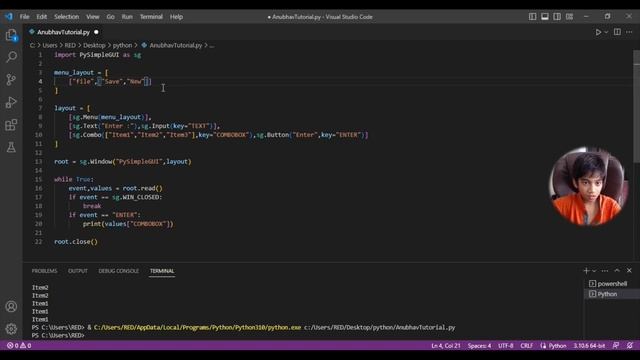Click line number 13 in the gutter
This screenshot has width=640, height=360.
pyautogui.click(x=38, y=162)
